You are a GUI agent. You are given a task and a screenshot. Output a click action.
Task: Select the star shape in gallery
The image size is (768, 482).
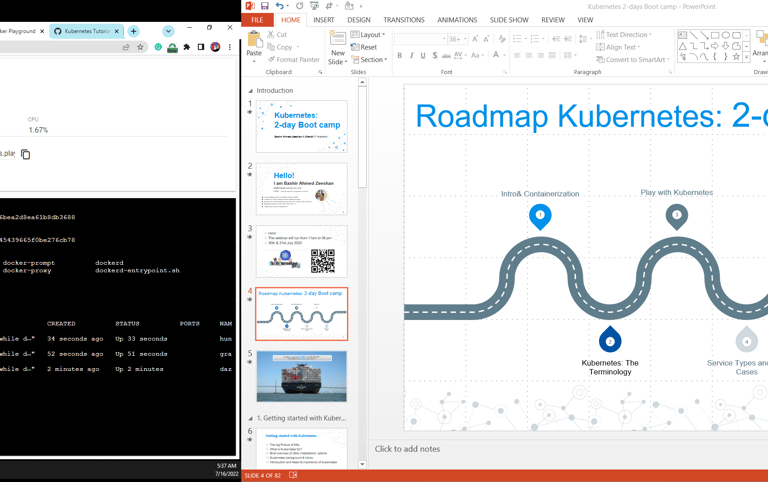click(736, 57)
